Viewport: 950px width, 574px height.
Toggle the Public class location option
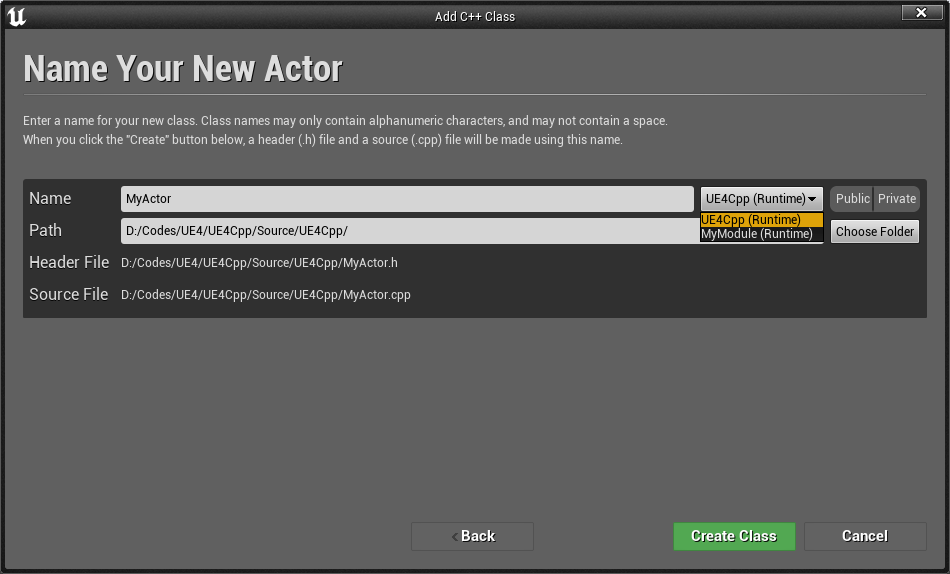[852, 199]
